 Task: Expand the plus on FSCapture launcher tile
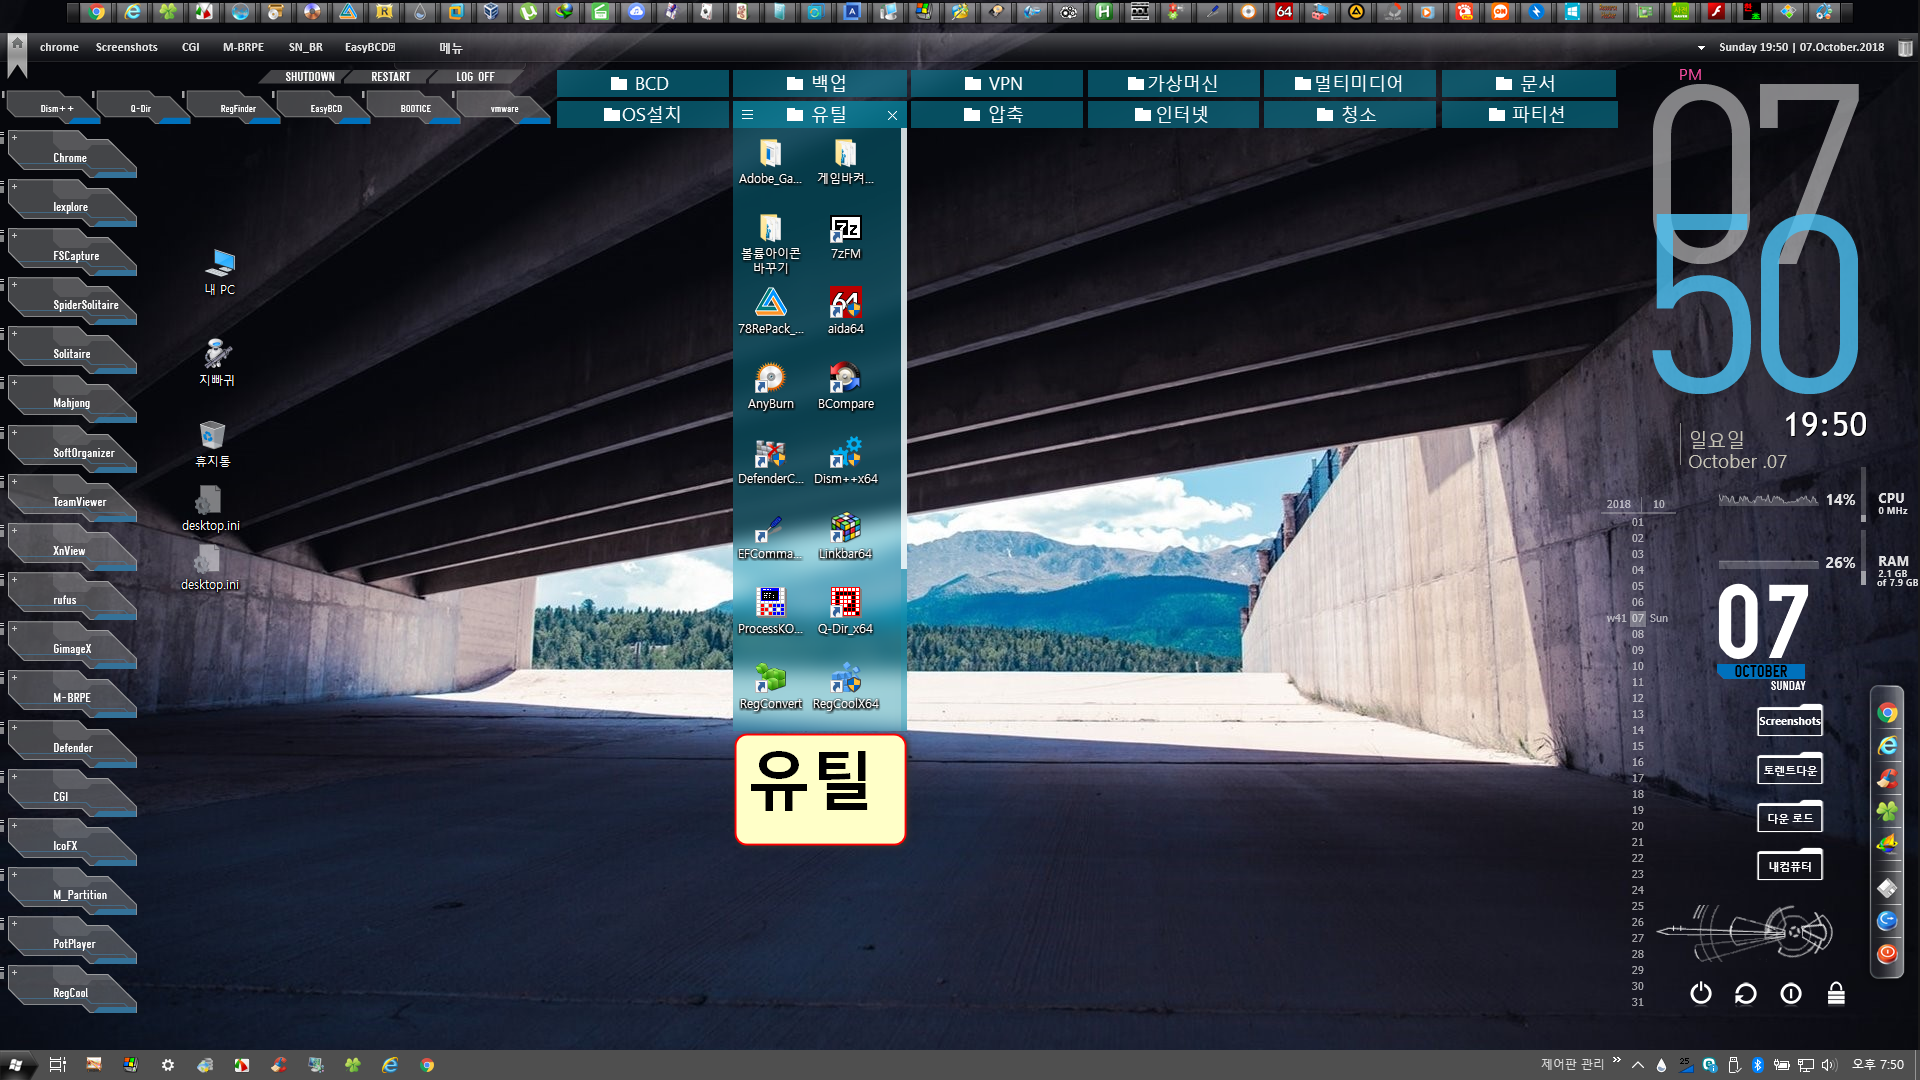click(14, 235)
